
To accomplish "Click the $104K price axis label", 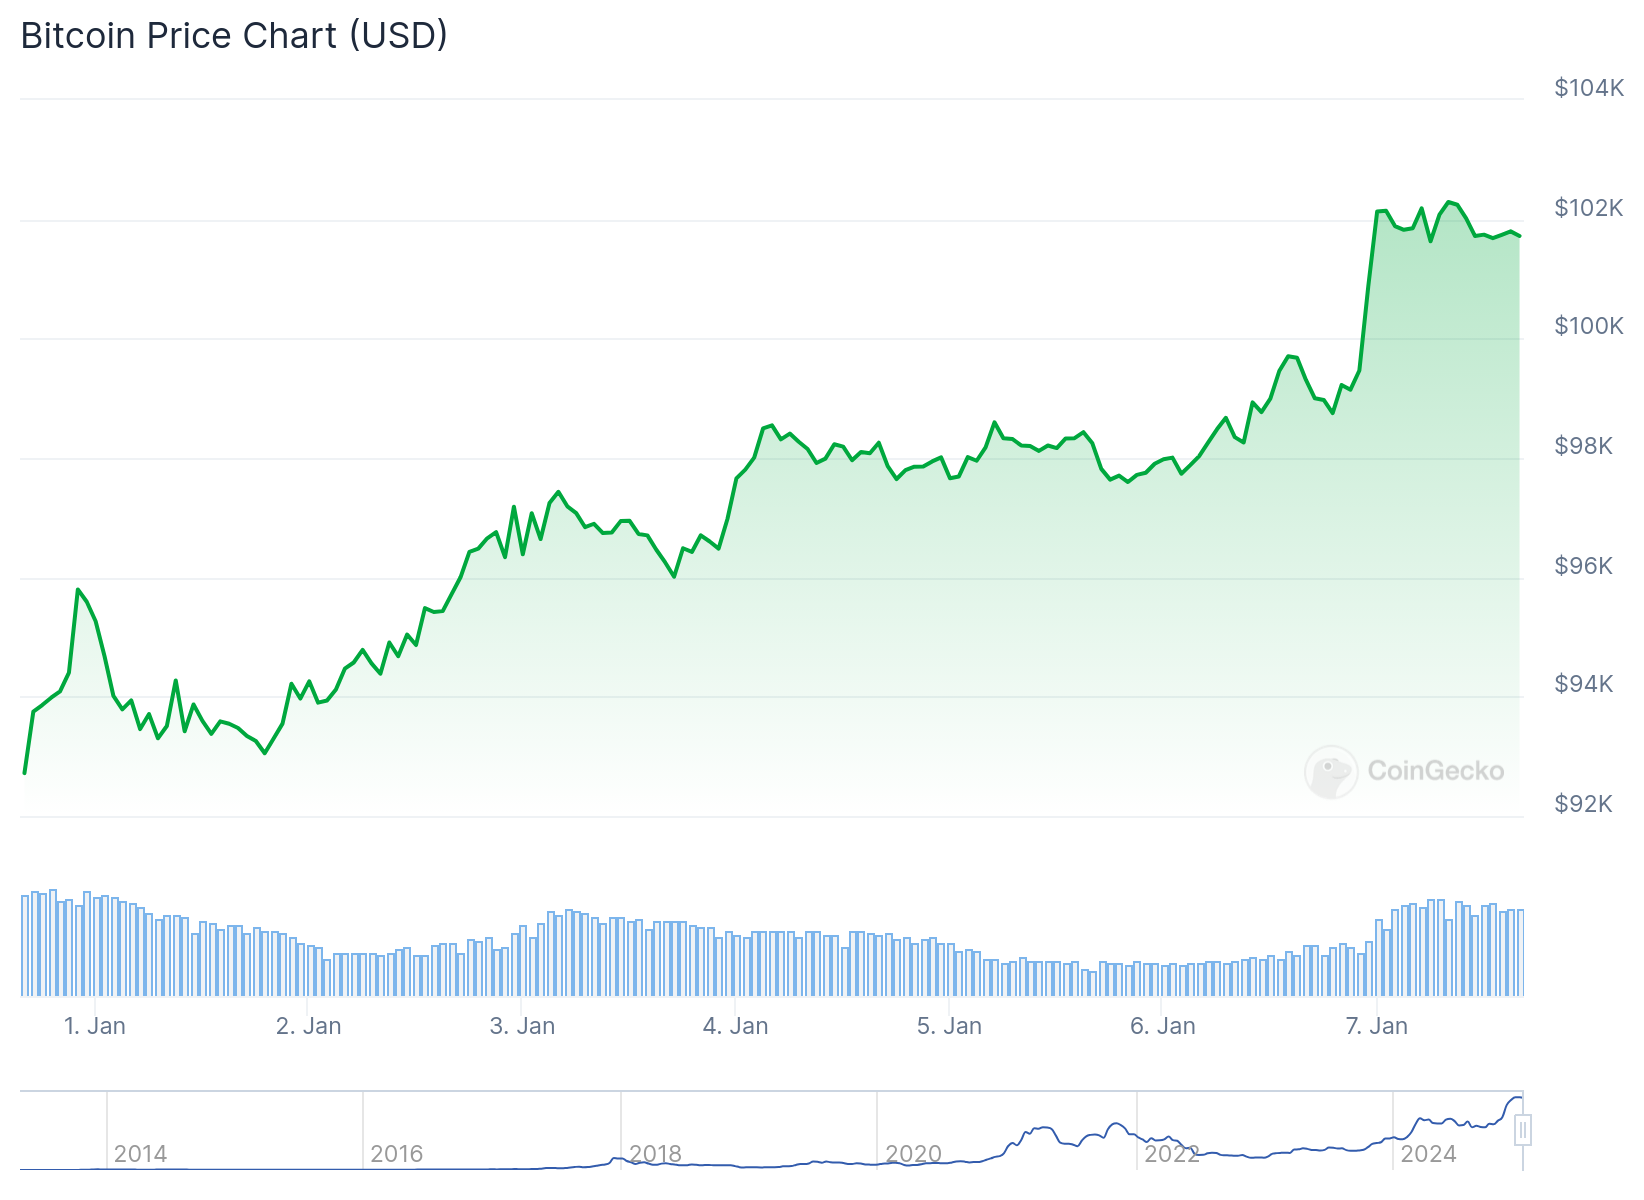I will 1588,88.
